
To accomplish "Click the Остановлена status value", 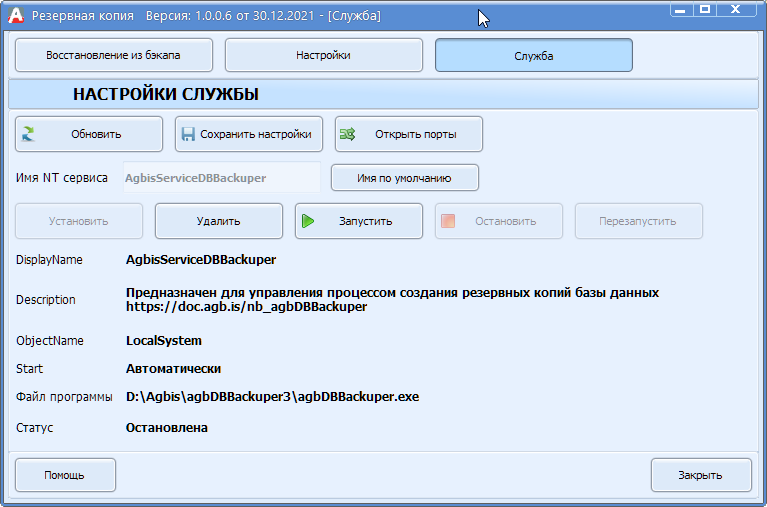I will point(167,428).
